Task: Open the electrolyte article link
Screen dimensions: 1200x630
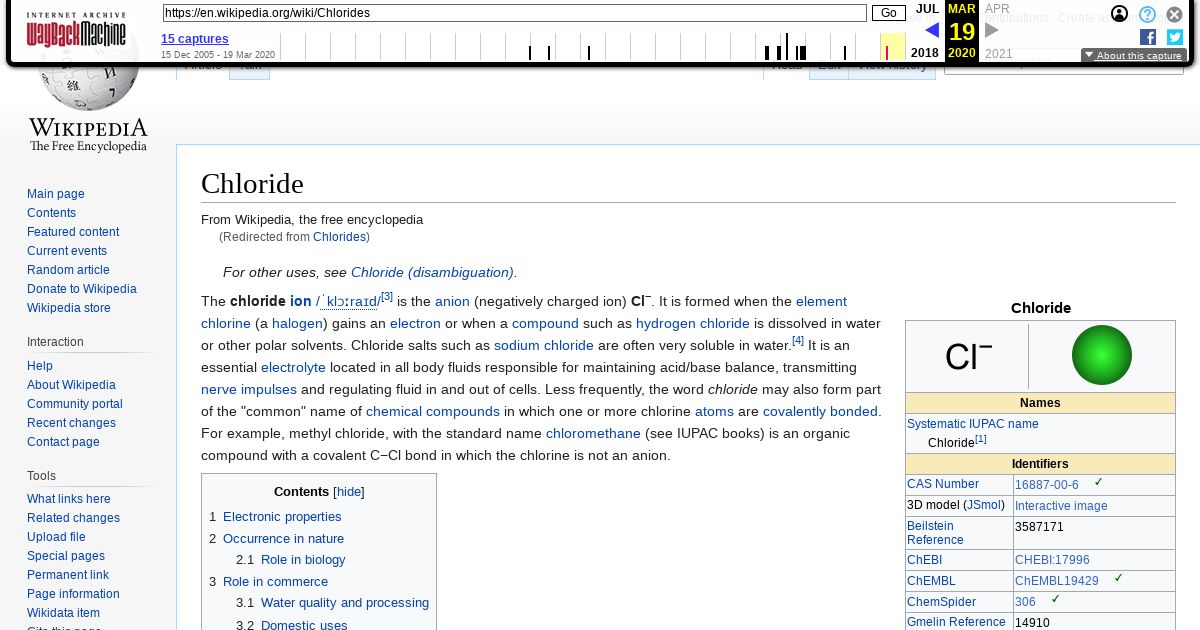Action: pos(293,367)
